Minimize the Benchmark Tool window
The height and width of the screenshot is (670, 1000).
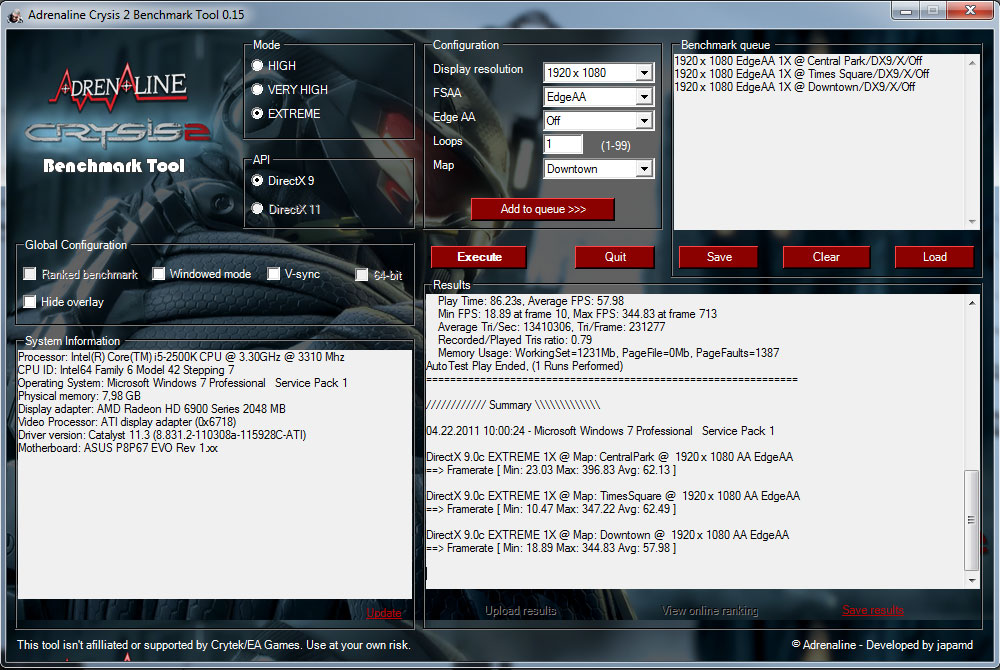906,11
